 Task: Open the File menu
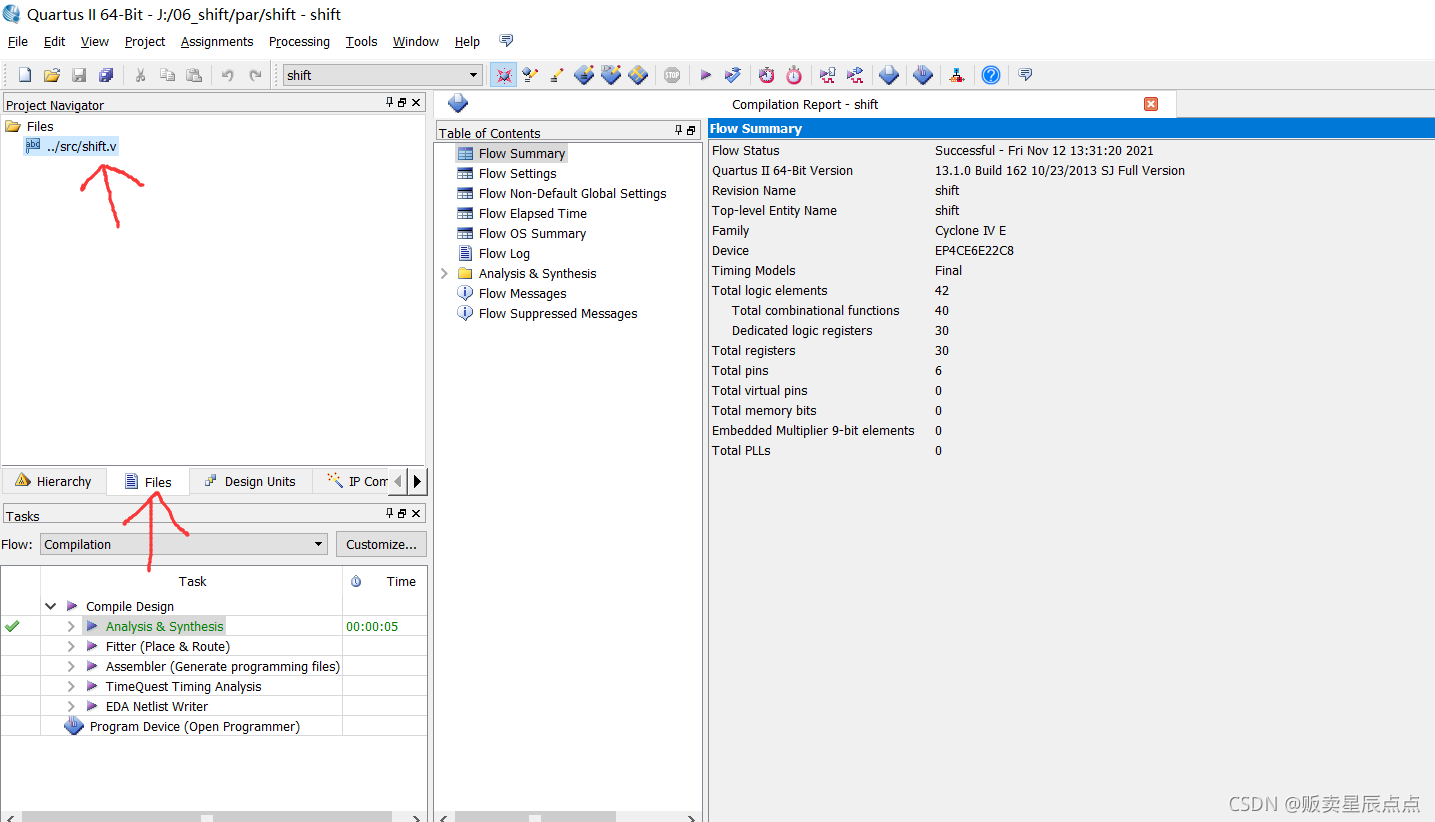click(x=18, y=41)
